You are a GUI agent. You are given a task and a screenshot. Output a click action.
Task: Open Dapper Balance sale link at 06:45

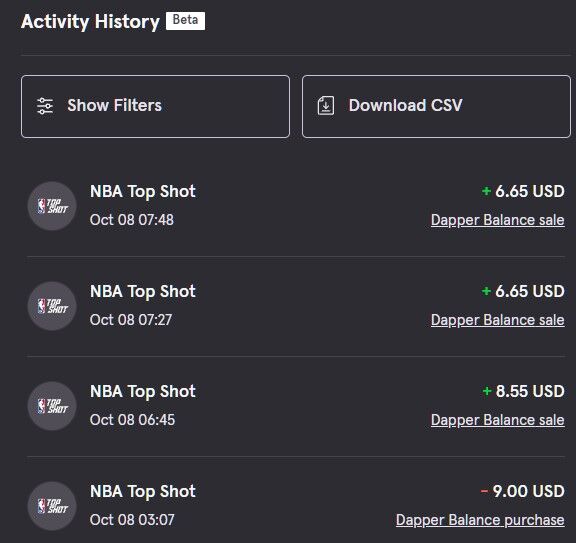[498, 420]
